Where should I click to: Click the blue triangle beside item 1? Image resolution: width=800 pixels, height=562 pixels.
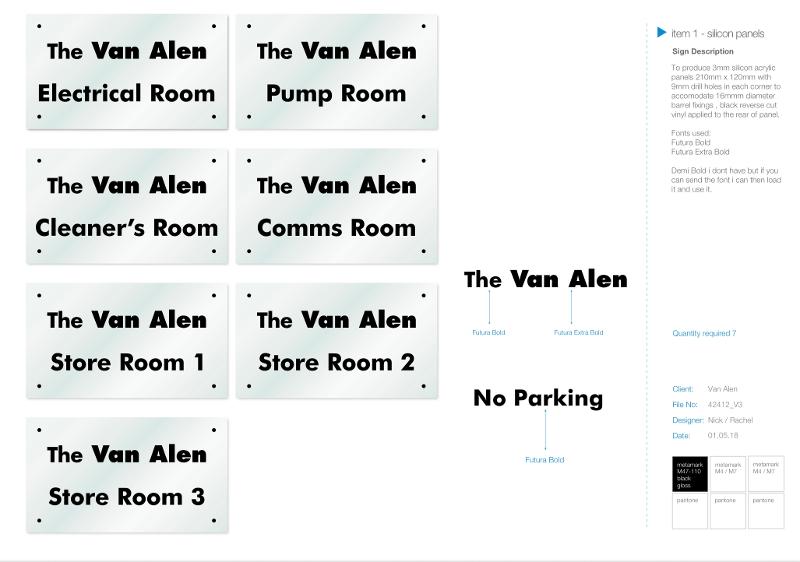pyautogui.click(x=661, y=33)
